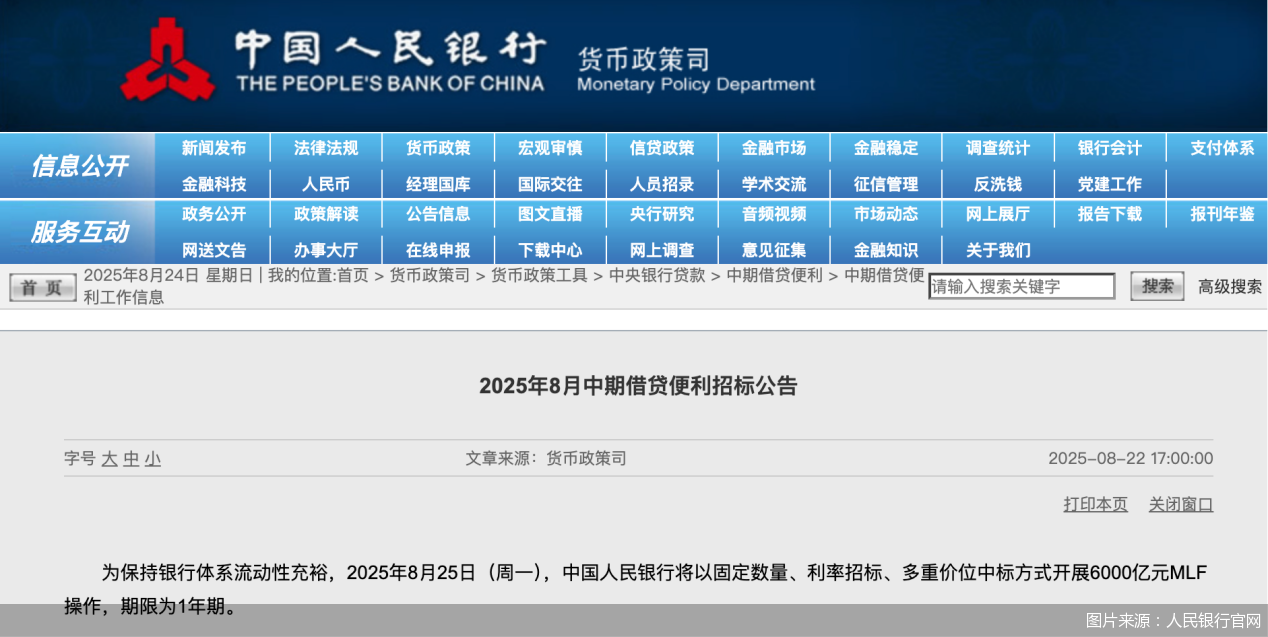Open 经理国库 navigation link
This screenshot has height=637, width=1268.
[x=438, y=184]
